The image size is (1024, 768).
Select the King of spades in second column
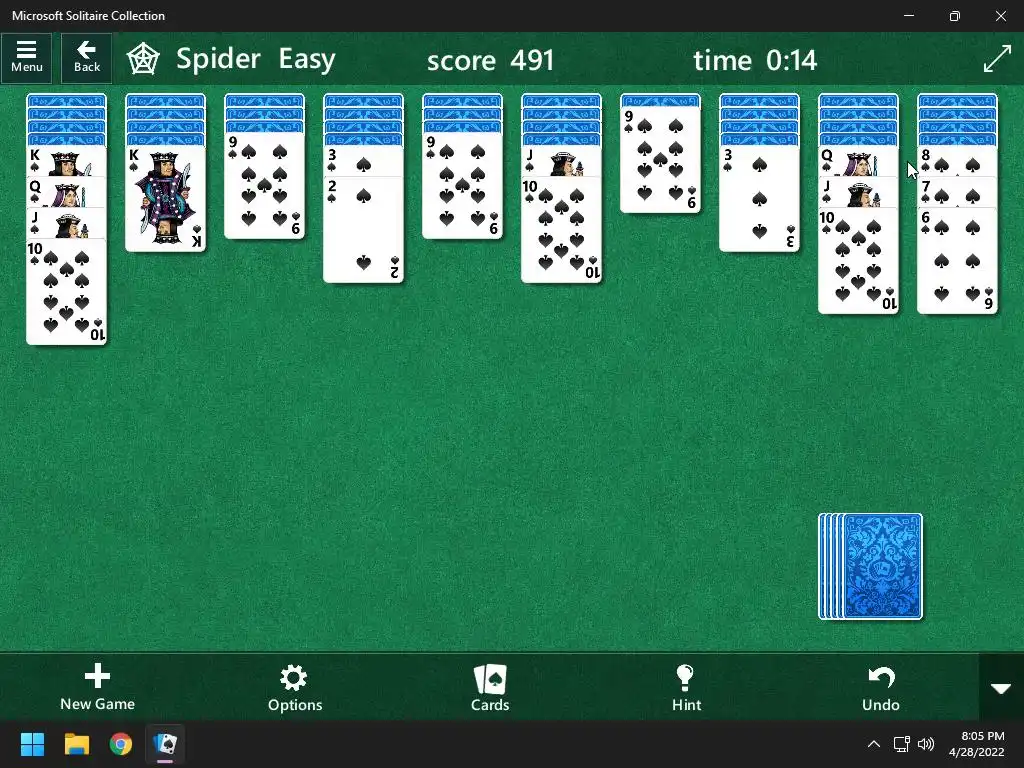click(165, 199)
